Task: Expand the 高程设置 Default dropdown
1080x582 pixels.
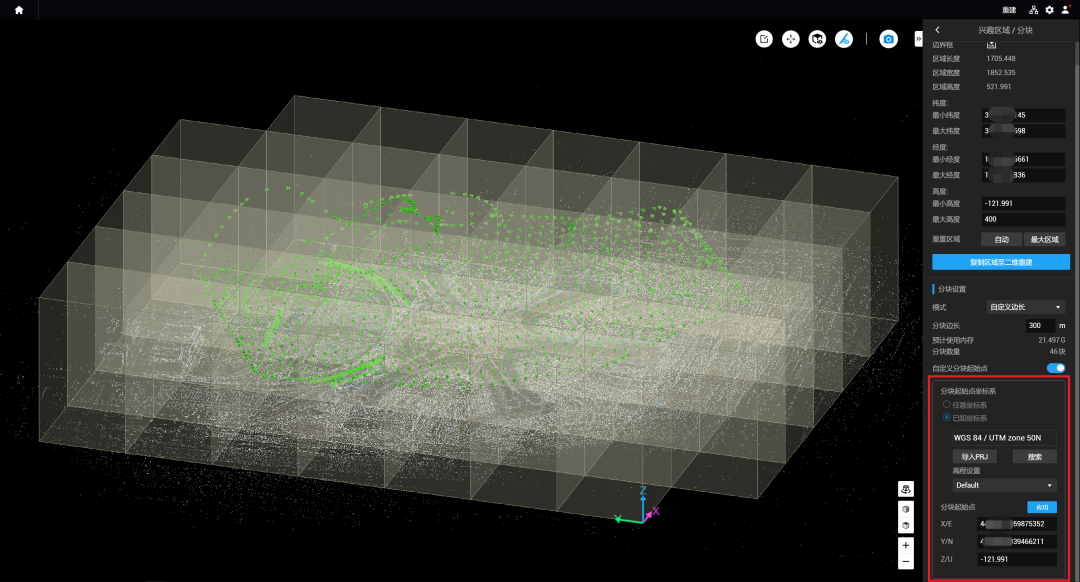Action: [1003, 485]
